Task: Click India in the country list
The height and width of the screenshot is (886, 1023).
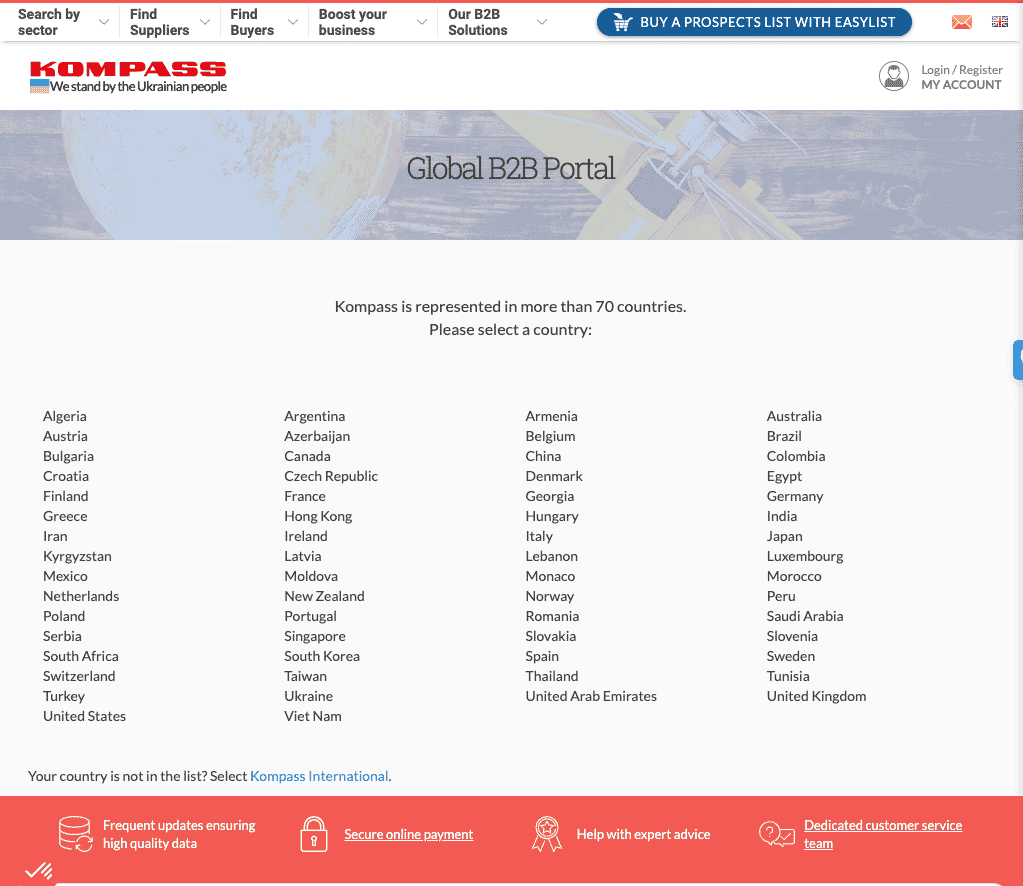Action: point(782,516)
